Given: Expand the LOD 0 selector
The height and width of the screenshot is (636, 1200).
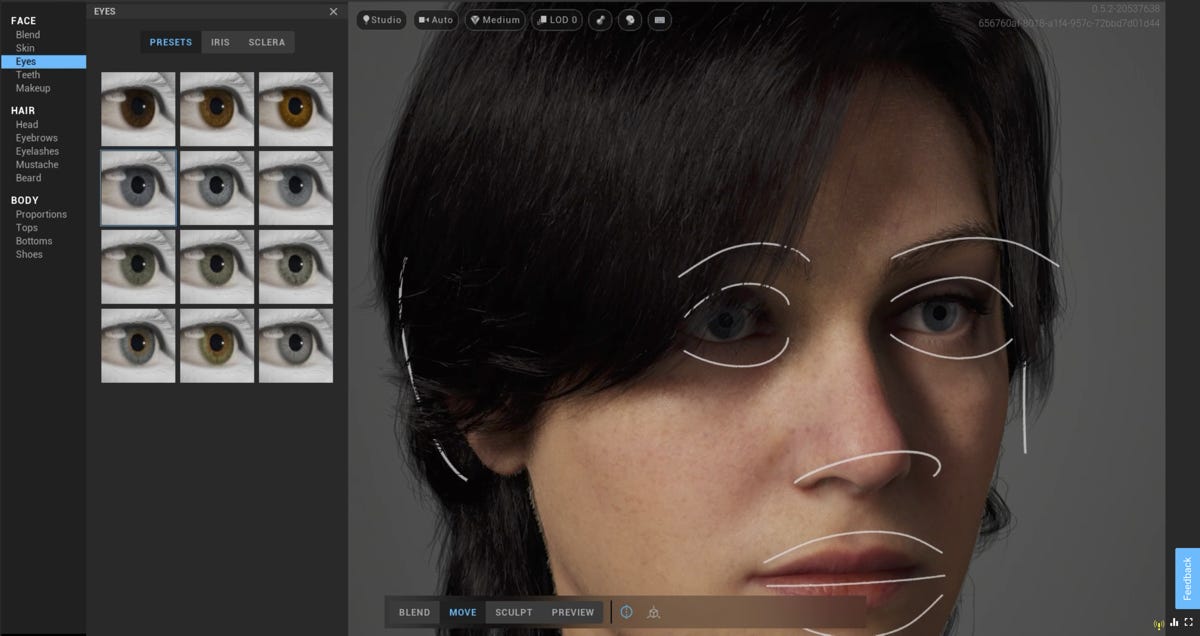Looking at the screenshot, I should click(557, 20).
